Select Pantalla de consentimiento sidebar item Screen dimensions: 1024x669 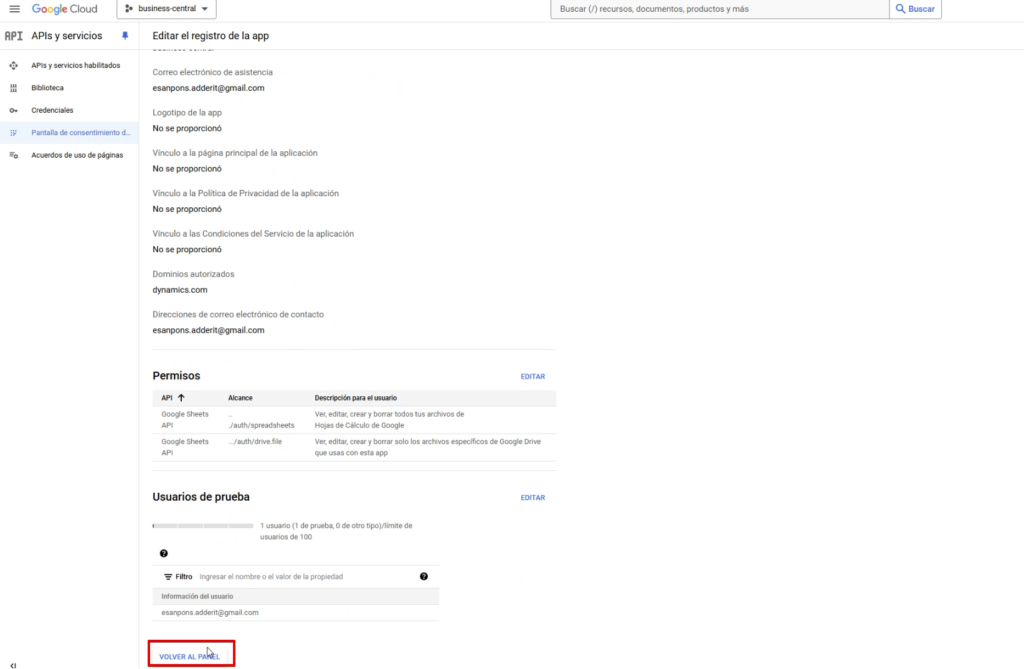coord(69,133)
